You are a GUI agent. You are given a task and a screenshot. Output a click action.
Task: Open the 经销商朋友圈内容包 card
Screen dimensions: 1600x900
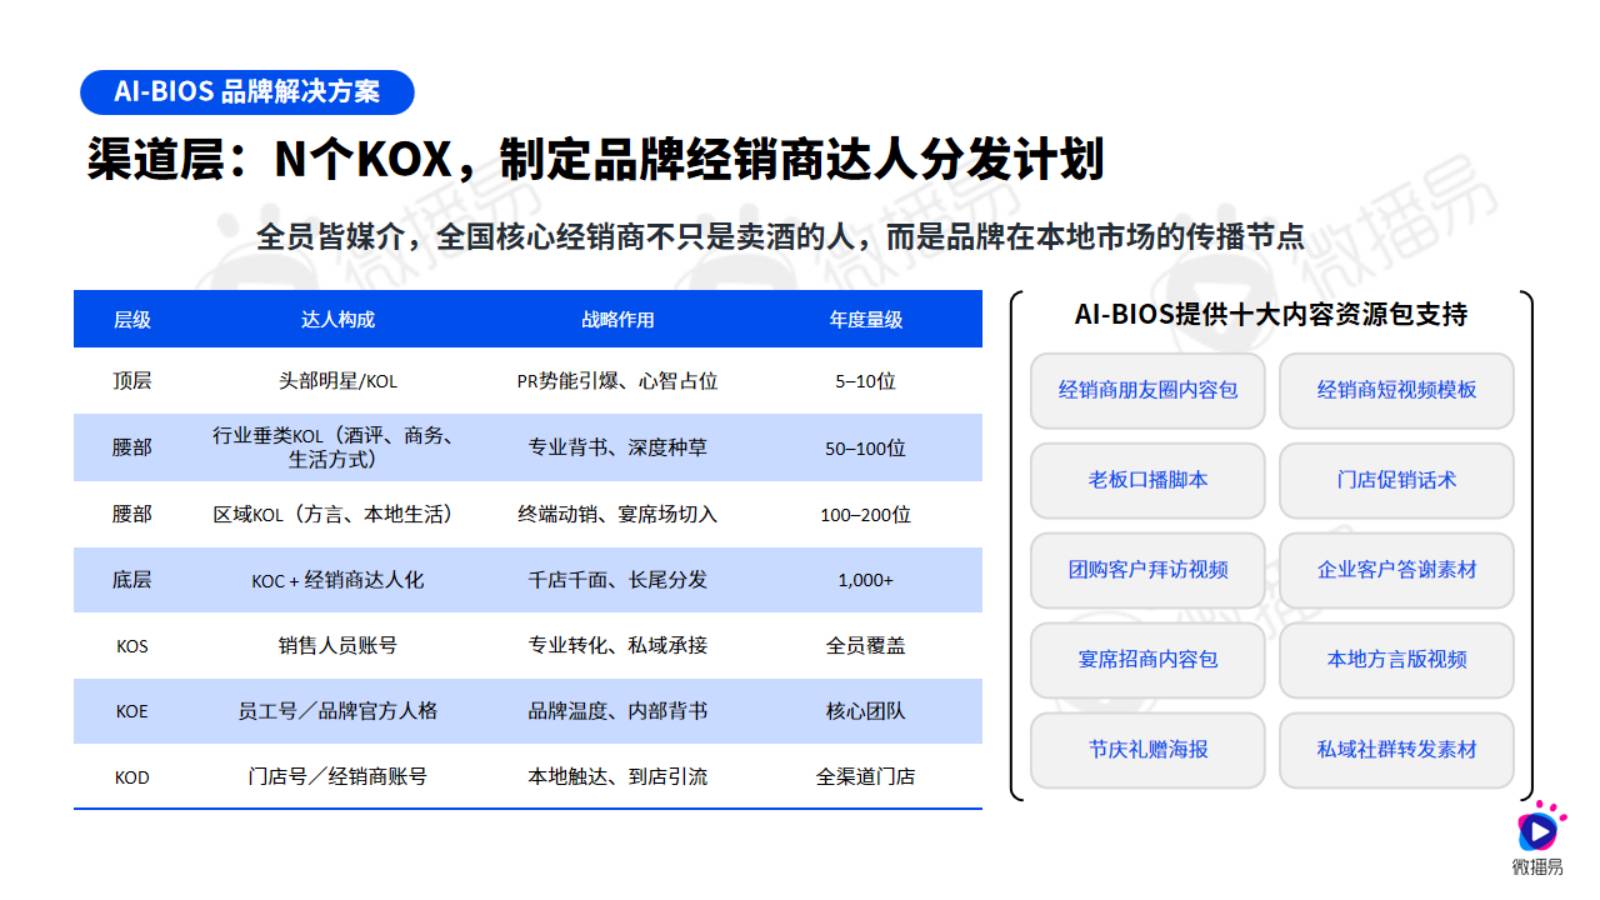pyautogui.click(x=1148, y=390)
